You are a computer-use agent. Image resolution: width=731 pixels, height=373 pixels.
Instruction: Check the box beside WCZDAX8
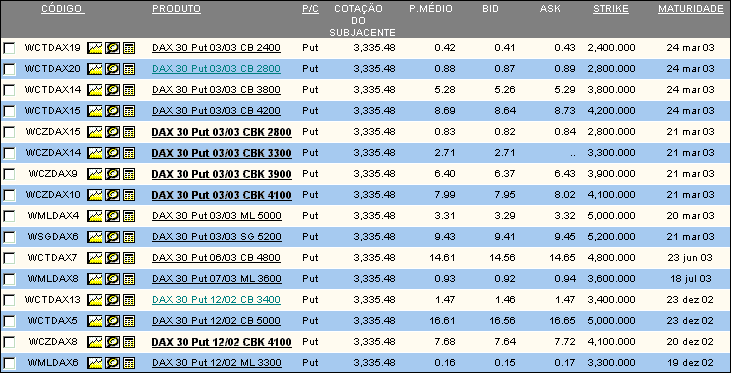pyautogui.click(x=9, y=342)
